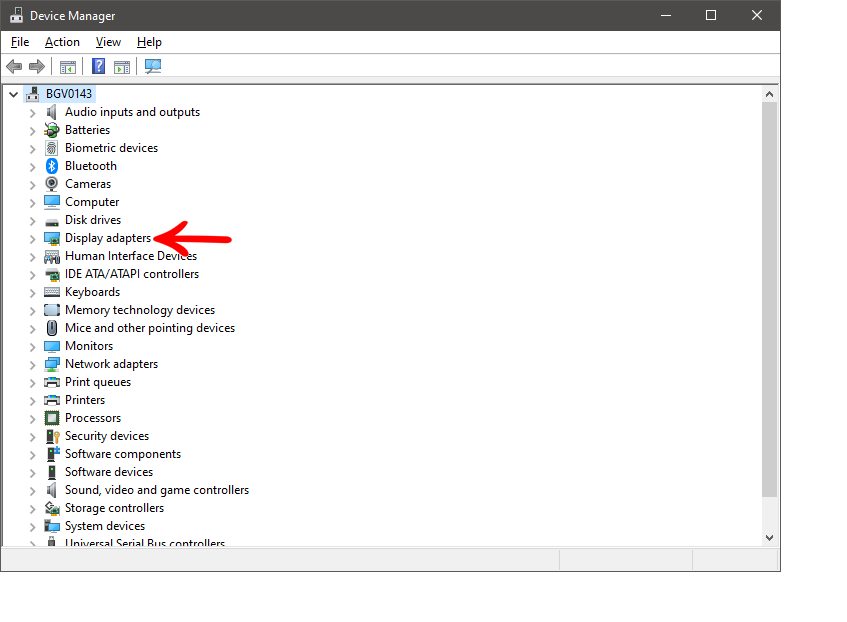The image size is (847, 622).
Task: Expand the Processors chevron
Action: pyautogui.click(x=32, y=419)
